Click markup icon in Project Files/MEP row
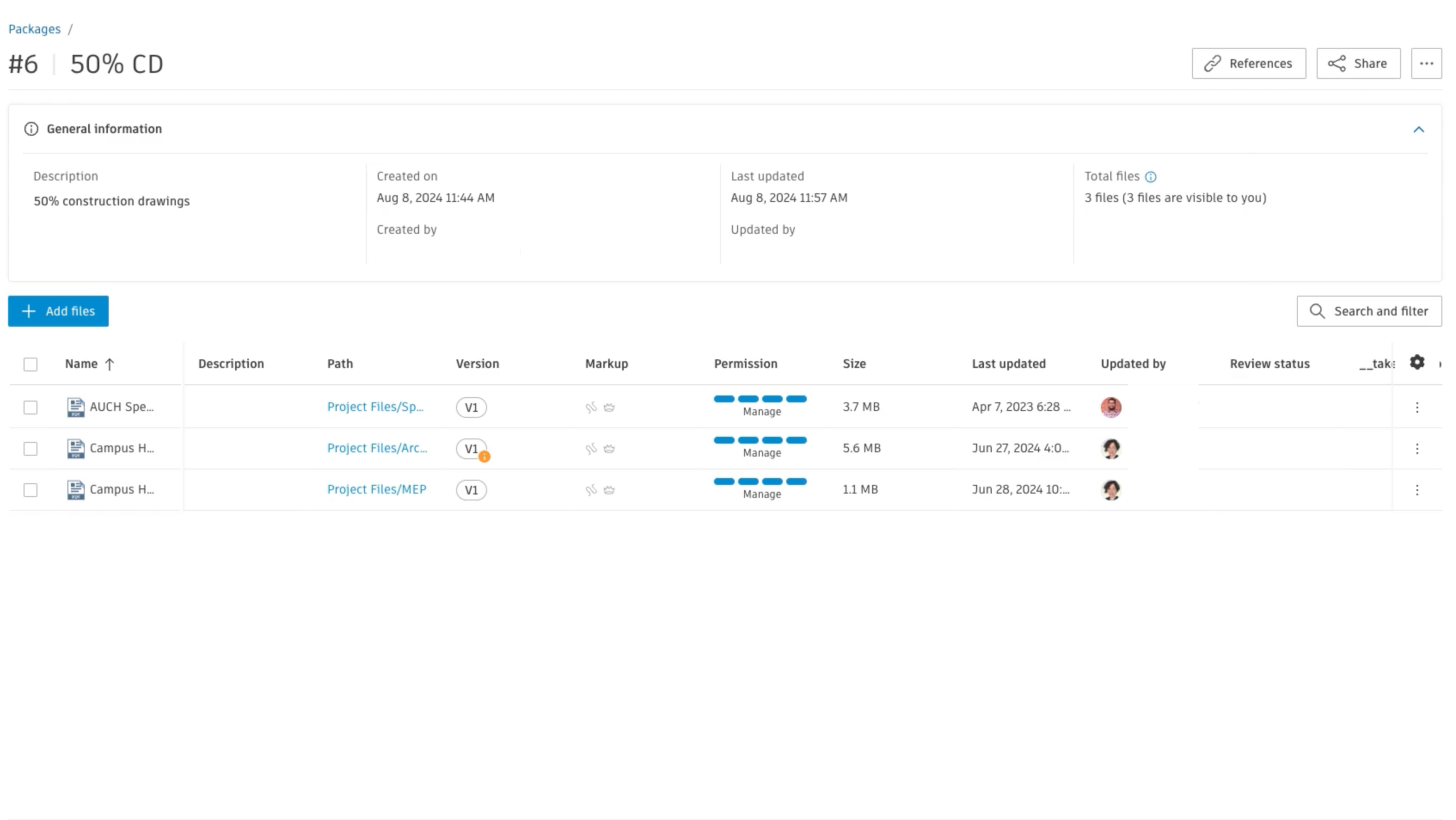The height and width of the screenshot is (820, 1456). [x=591, y=490]
